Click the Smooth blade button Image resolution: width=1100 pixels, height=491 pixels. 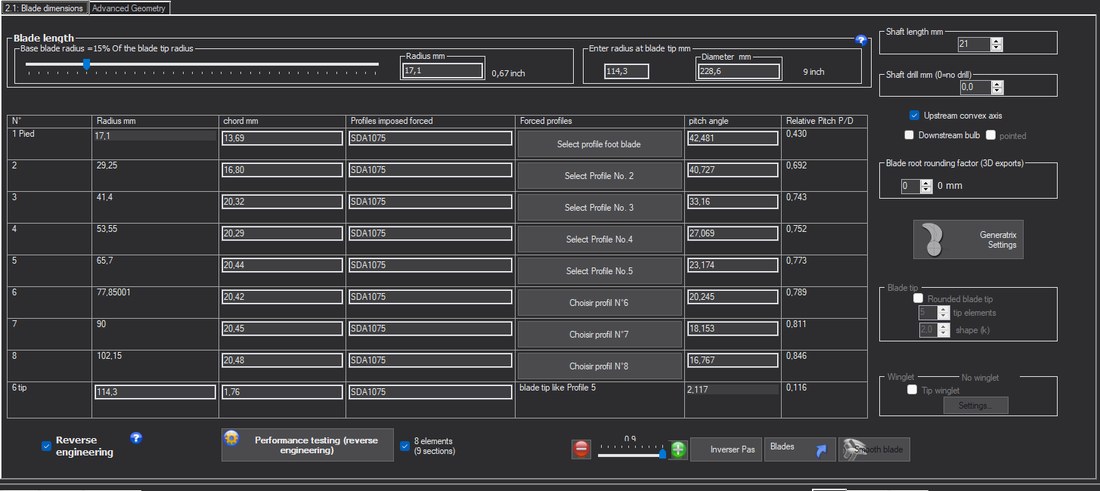pos(874,449)
